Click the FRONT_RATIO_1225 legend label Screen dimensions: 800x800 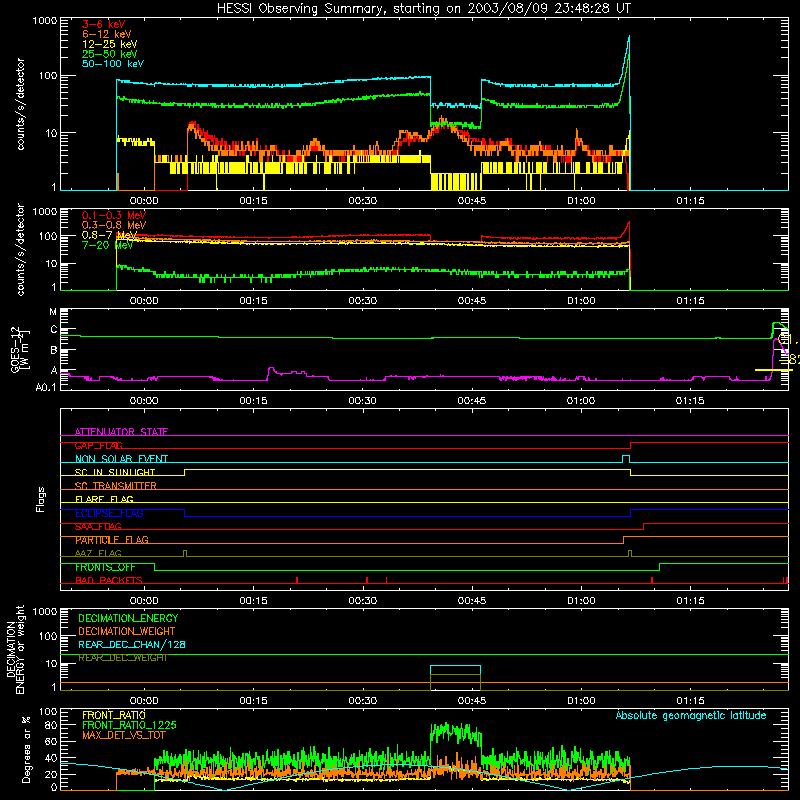129,725
